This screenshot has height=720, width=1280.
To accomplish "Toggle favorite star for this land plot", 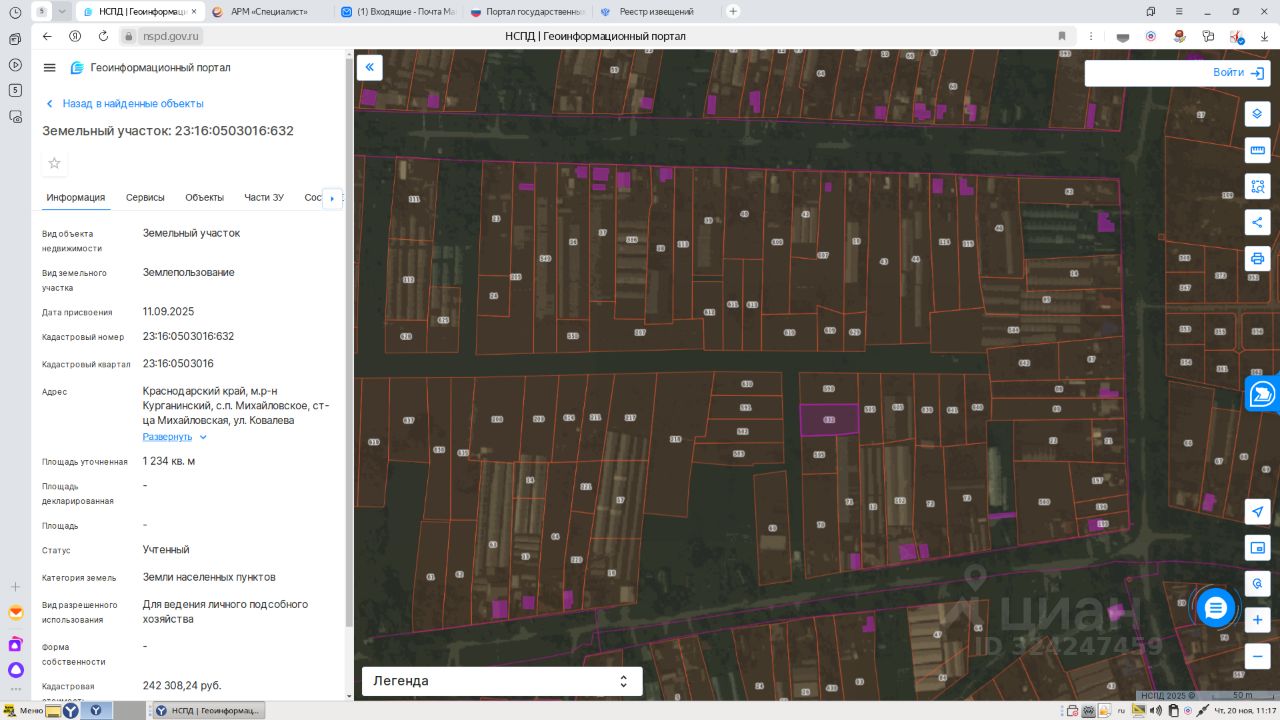I will (55, 163).
